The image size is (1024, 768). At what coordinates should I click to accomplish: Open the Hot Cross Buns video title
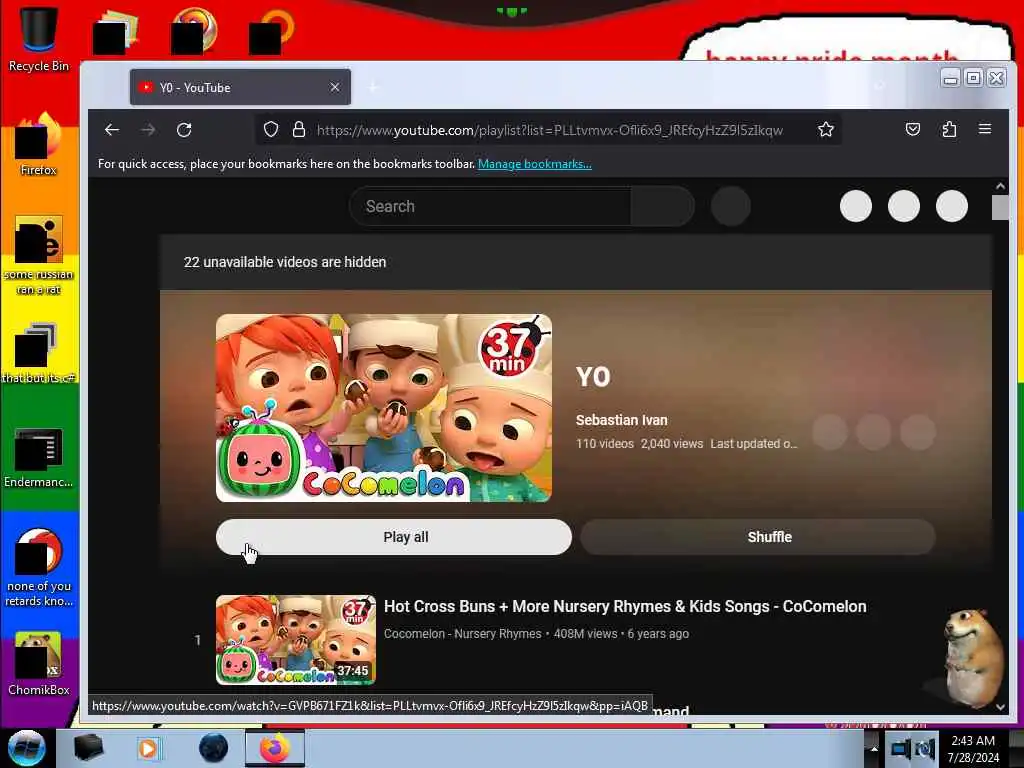tap(625, 606)
